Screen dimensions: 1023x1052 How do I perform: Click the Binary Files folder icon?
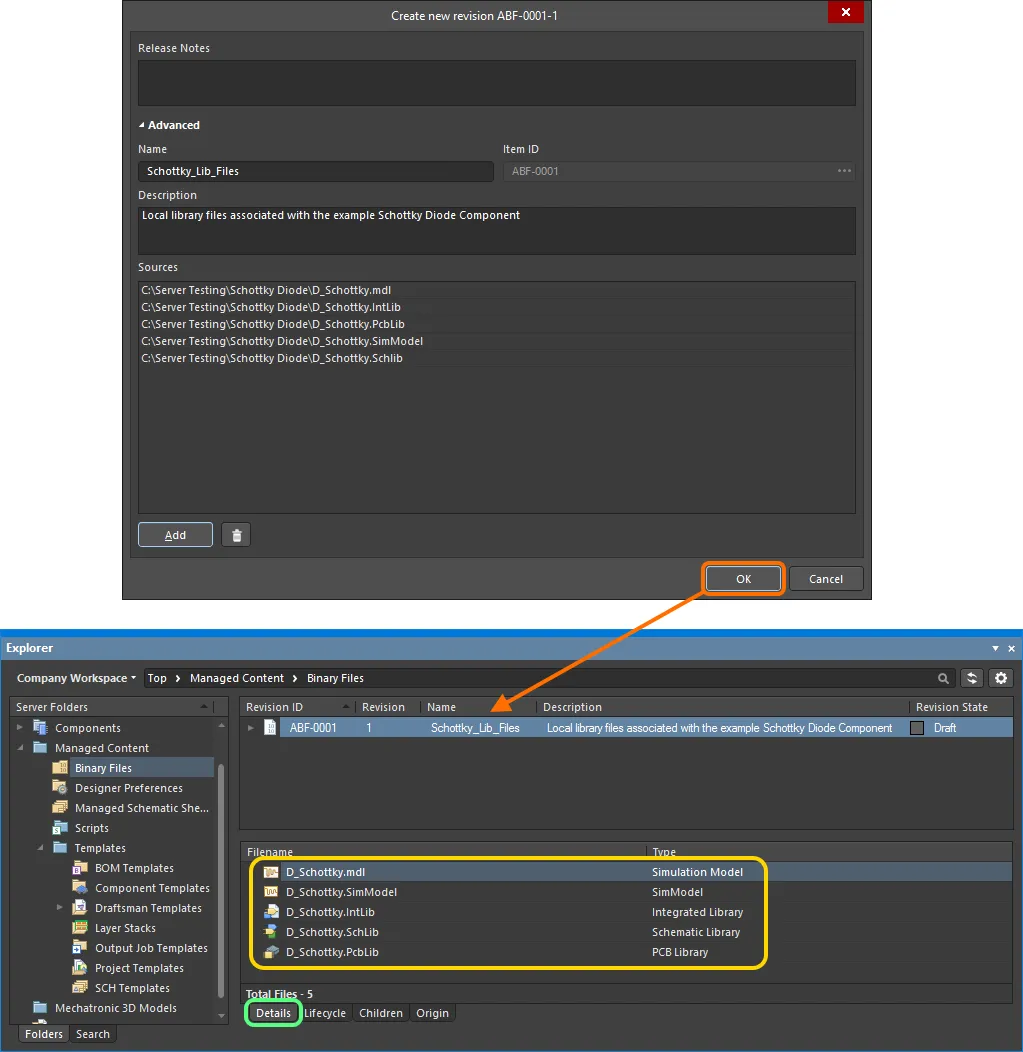(x=60, y=768)
